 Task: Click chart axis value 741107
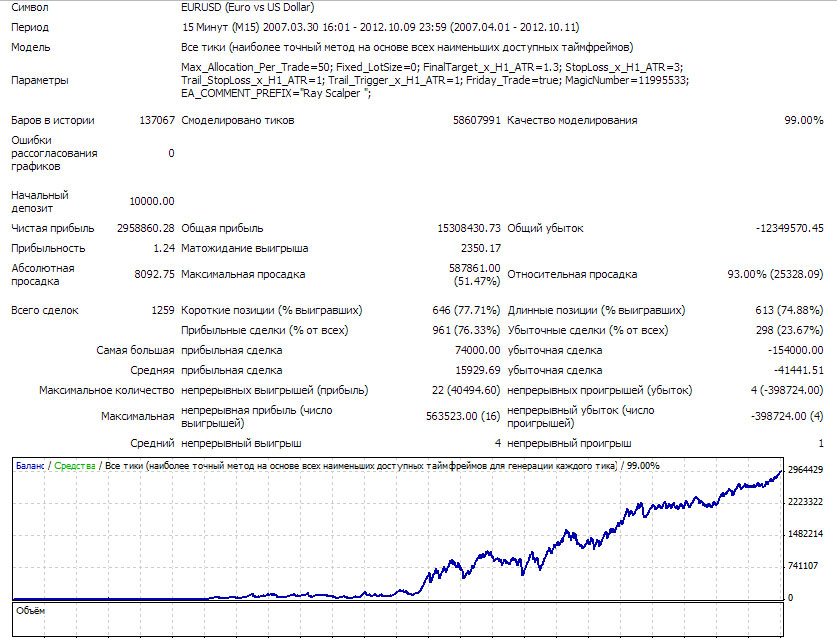[x=803, y=566]
